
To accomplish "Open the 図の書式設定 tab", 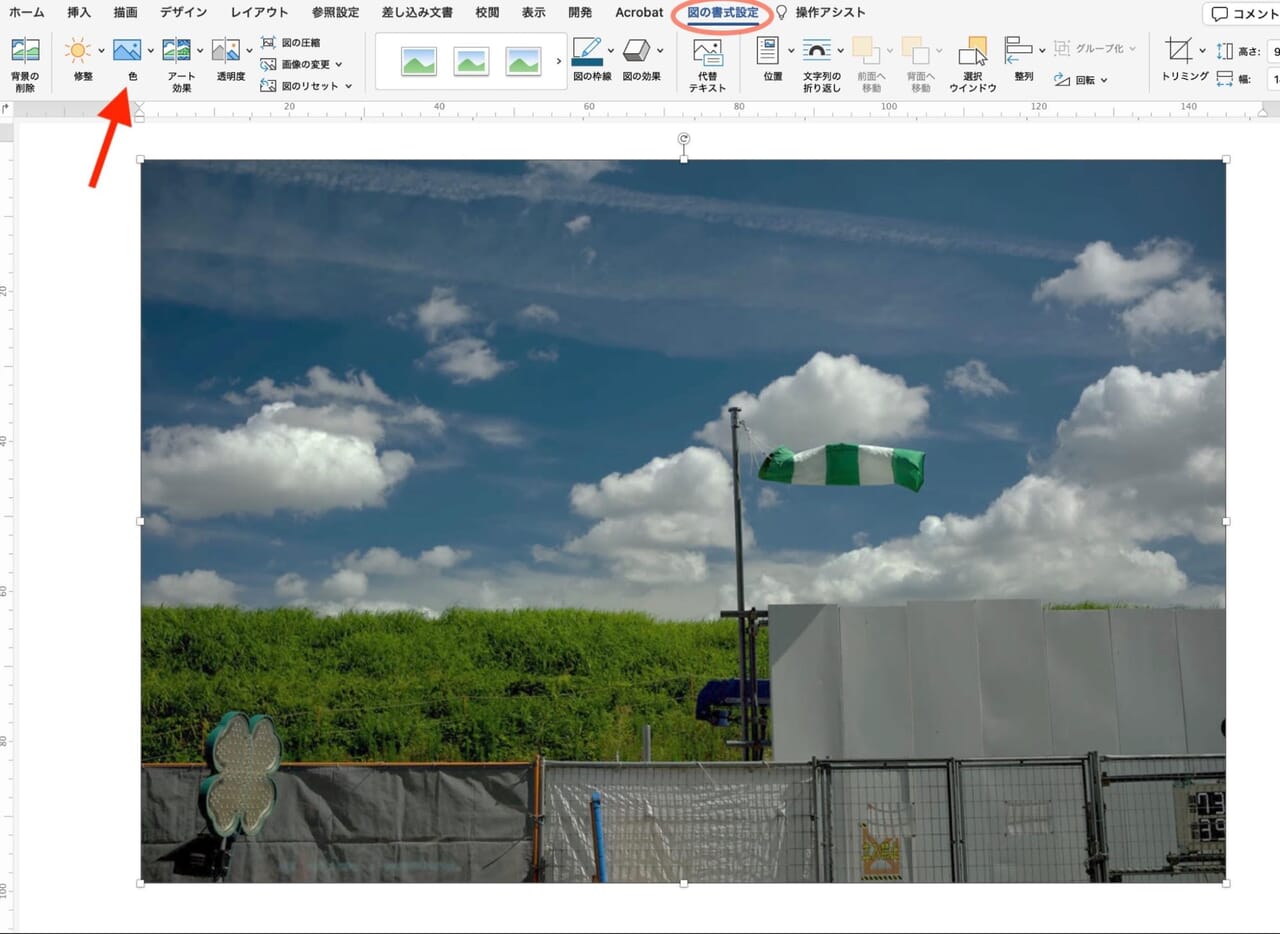I will (x=722, y=13).
